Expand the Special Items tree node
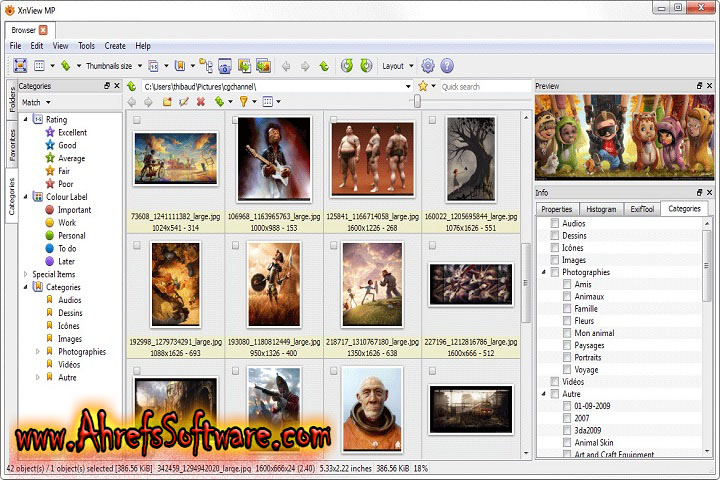720x480 pixels. coord(25,274)
